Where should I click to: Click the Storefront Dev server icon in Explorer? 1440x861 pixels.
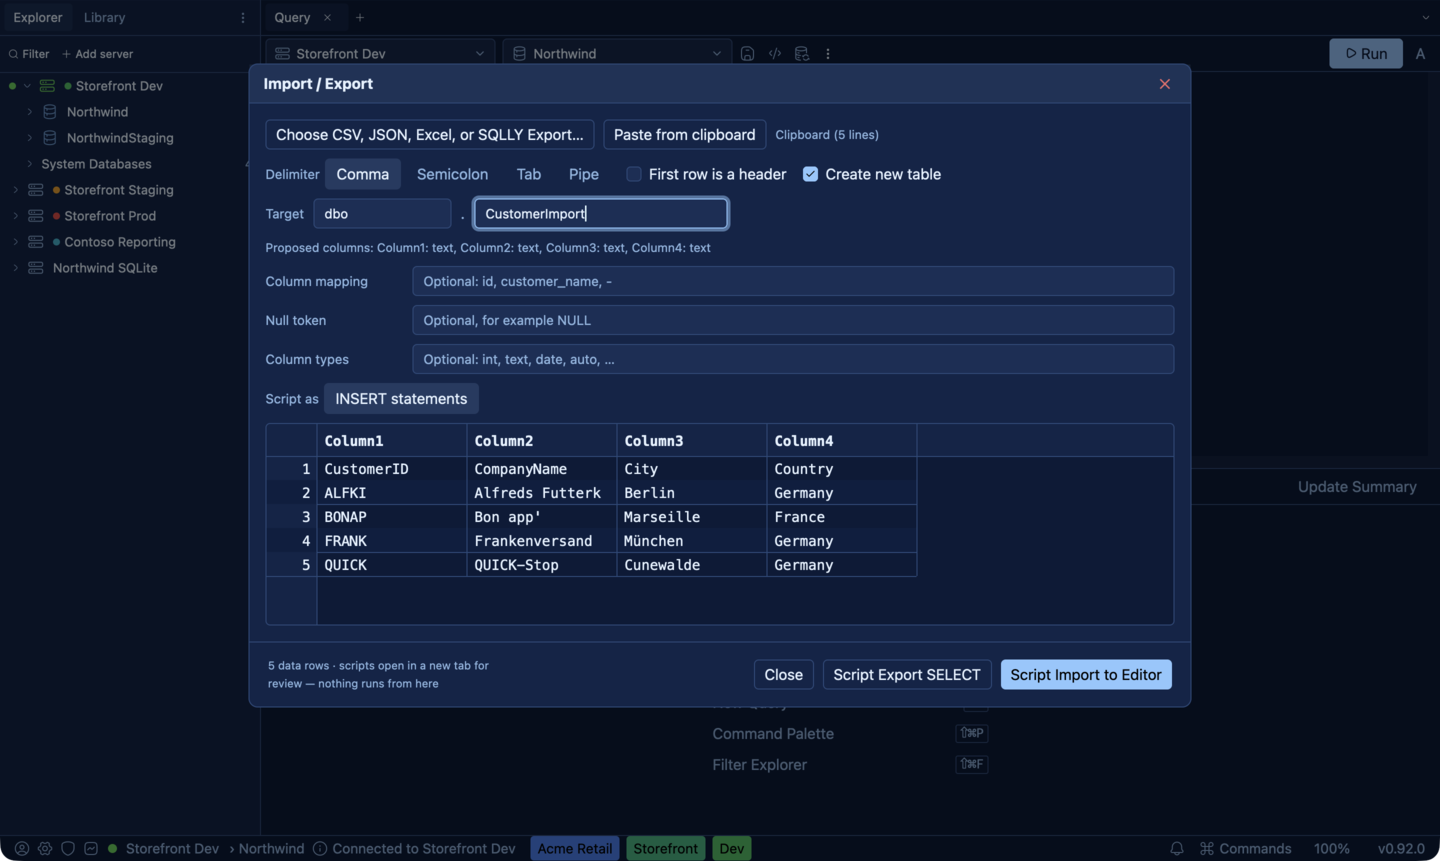(x=47, y=86)
